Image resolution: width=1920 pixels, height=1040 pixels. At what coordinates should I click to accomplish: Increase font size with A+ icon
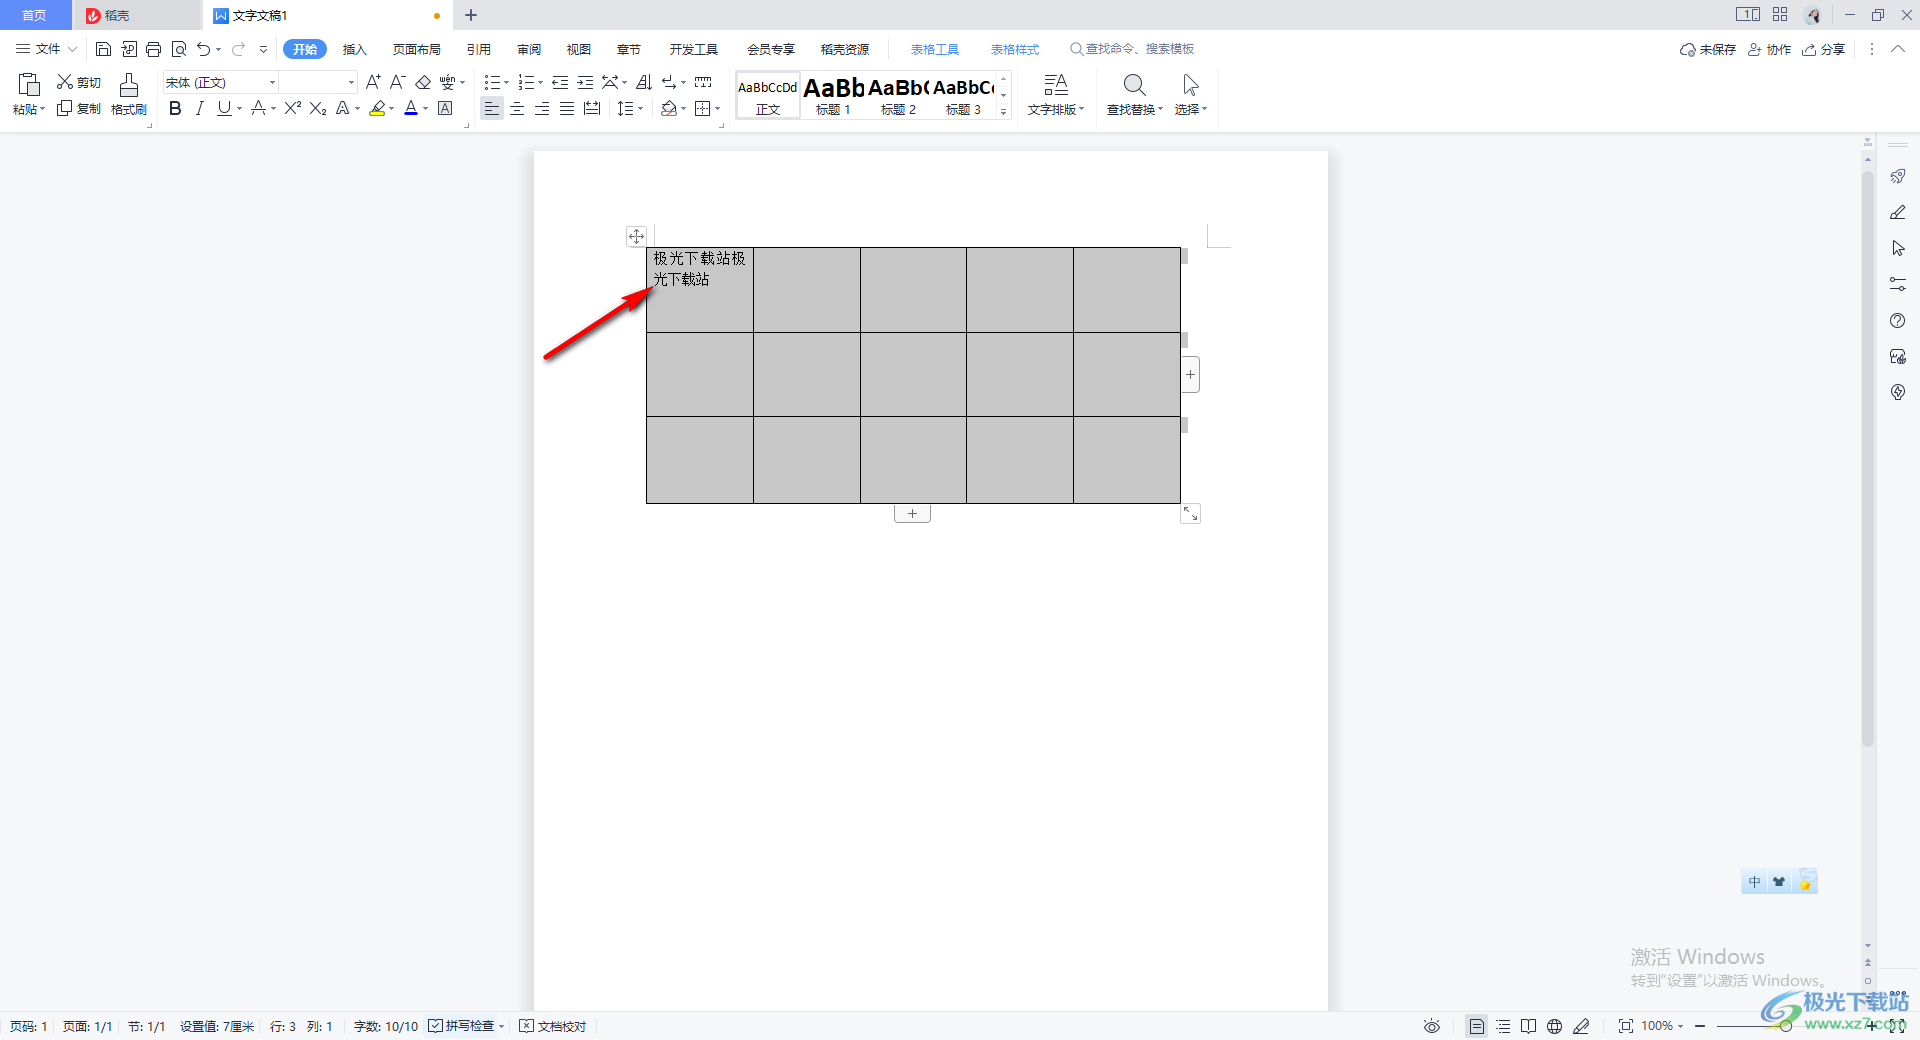coord(373,82)
